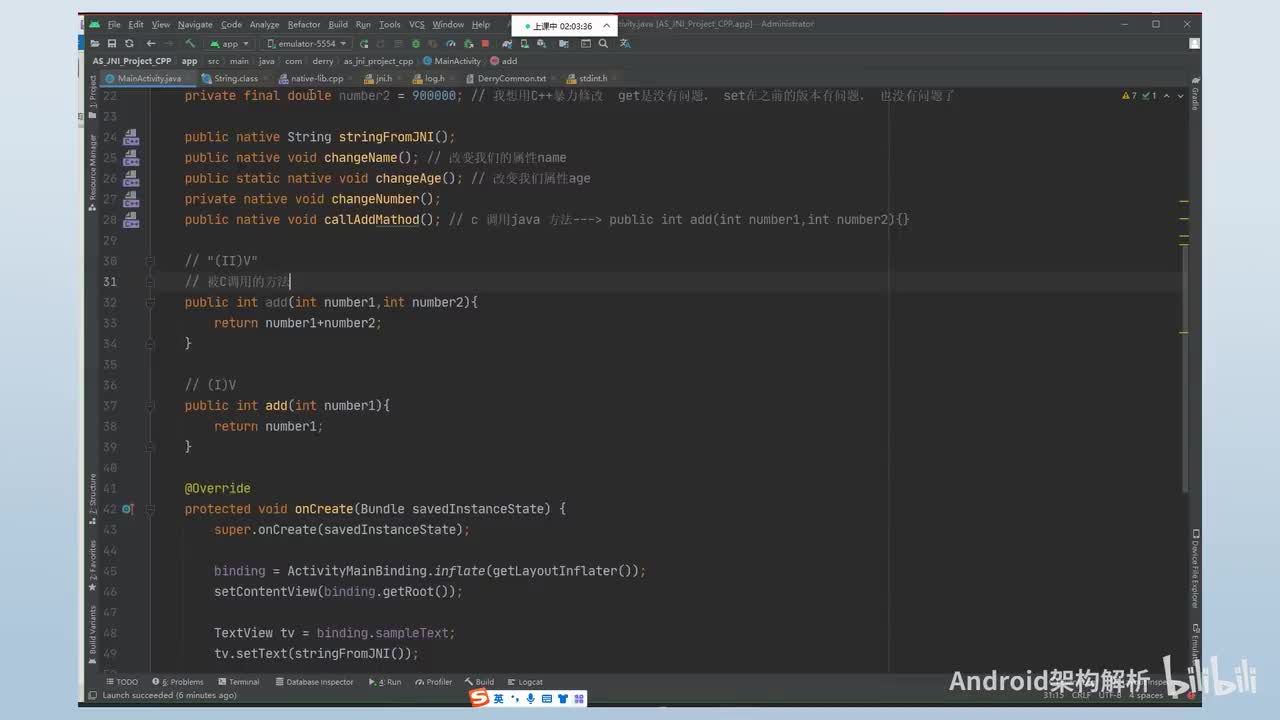Open the Refactor menu

coord(304,24)
